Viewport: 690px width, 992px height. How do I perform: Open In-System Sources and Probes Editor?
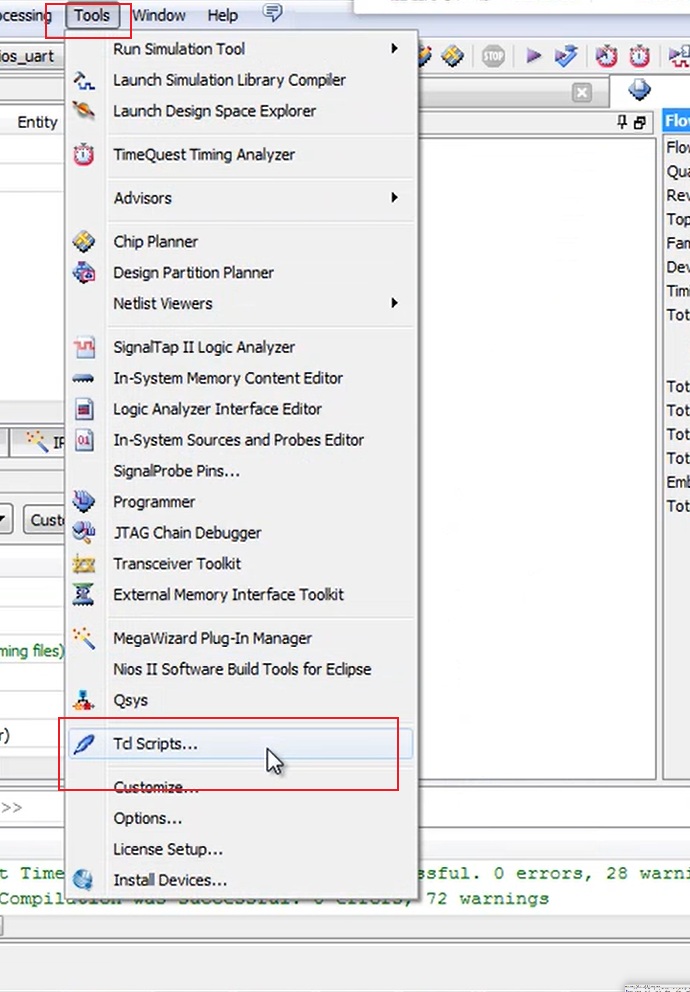(x=241, y=440)
